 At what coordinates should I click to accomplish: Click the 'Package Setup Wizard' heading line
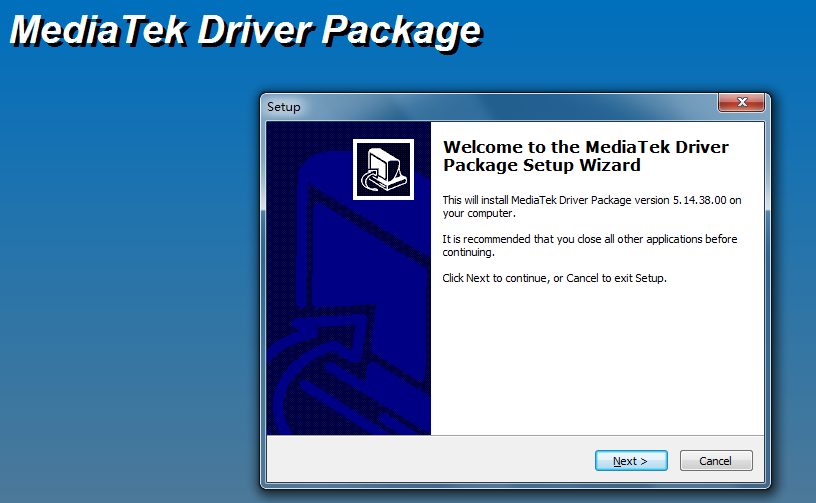[x=542, y=165]
